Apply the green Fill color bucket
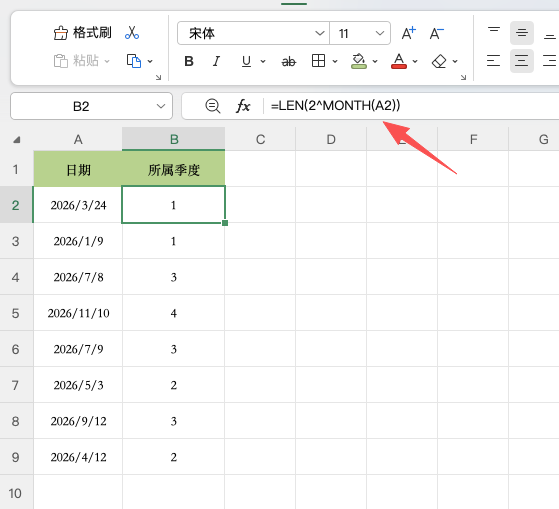The image size is (559, 509). 359,61
